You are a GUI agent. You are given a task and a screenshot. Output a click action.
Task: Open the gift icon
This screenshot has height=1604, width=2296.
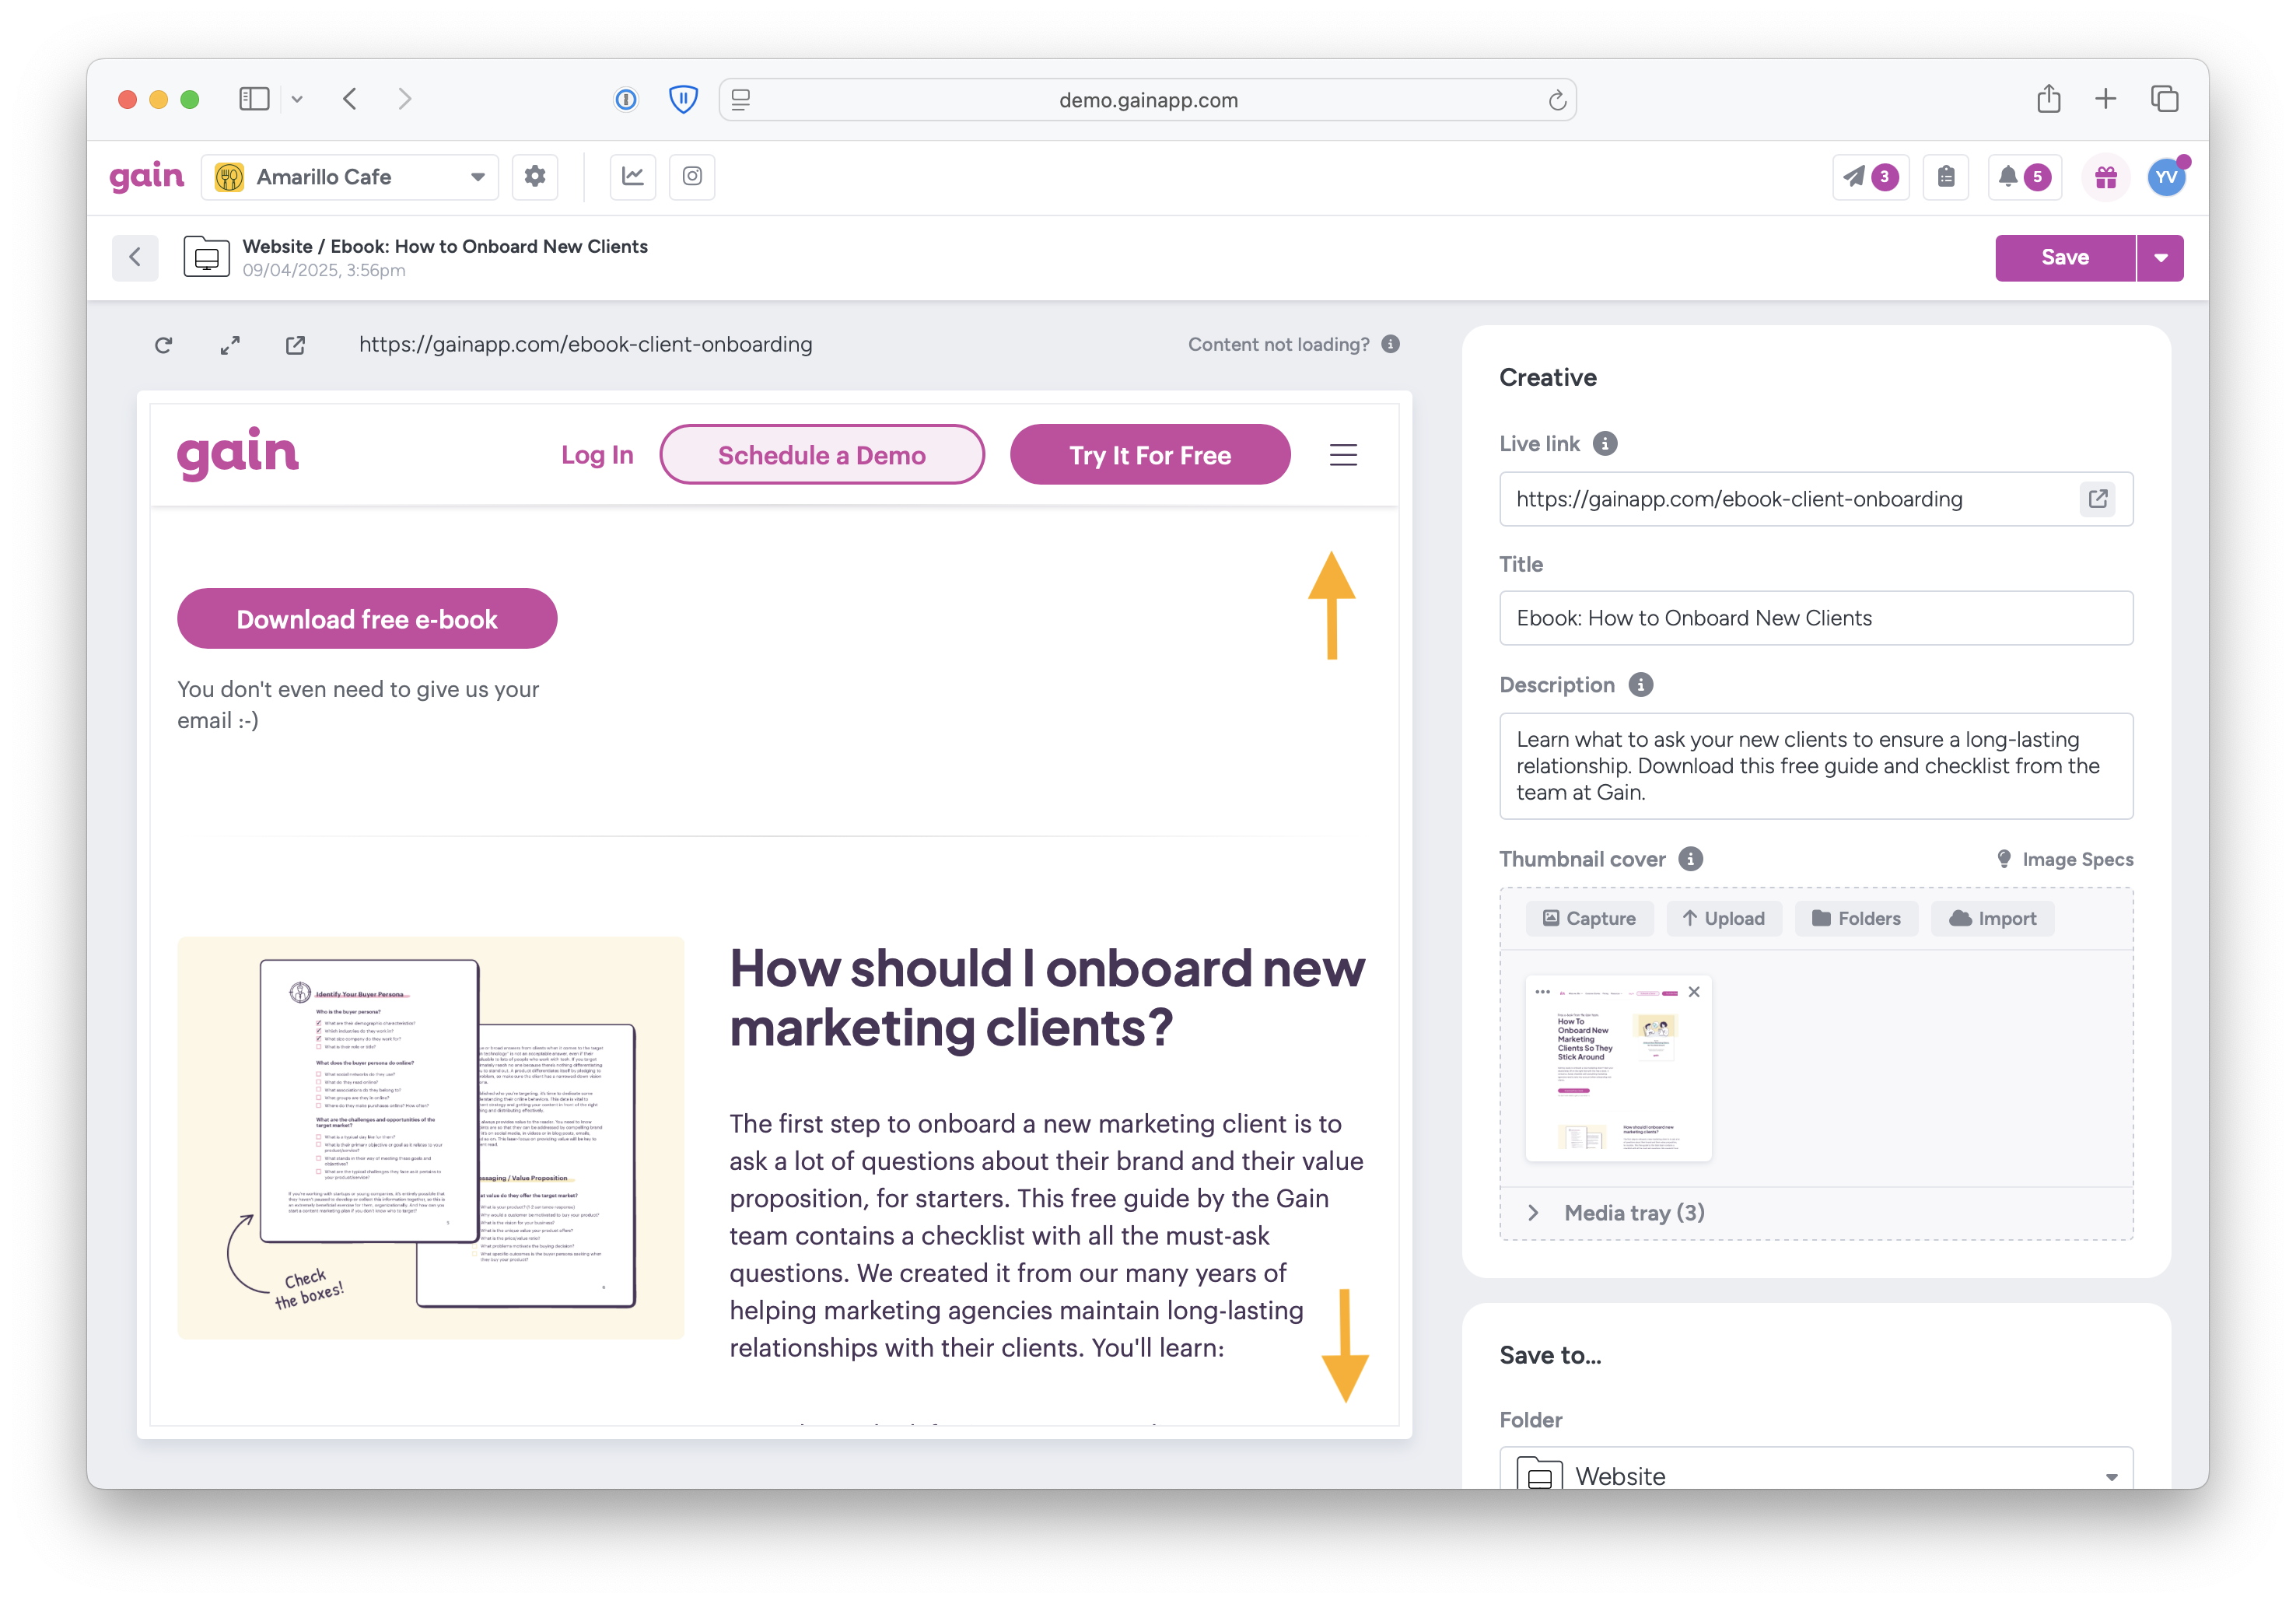point(2106,177)
